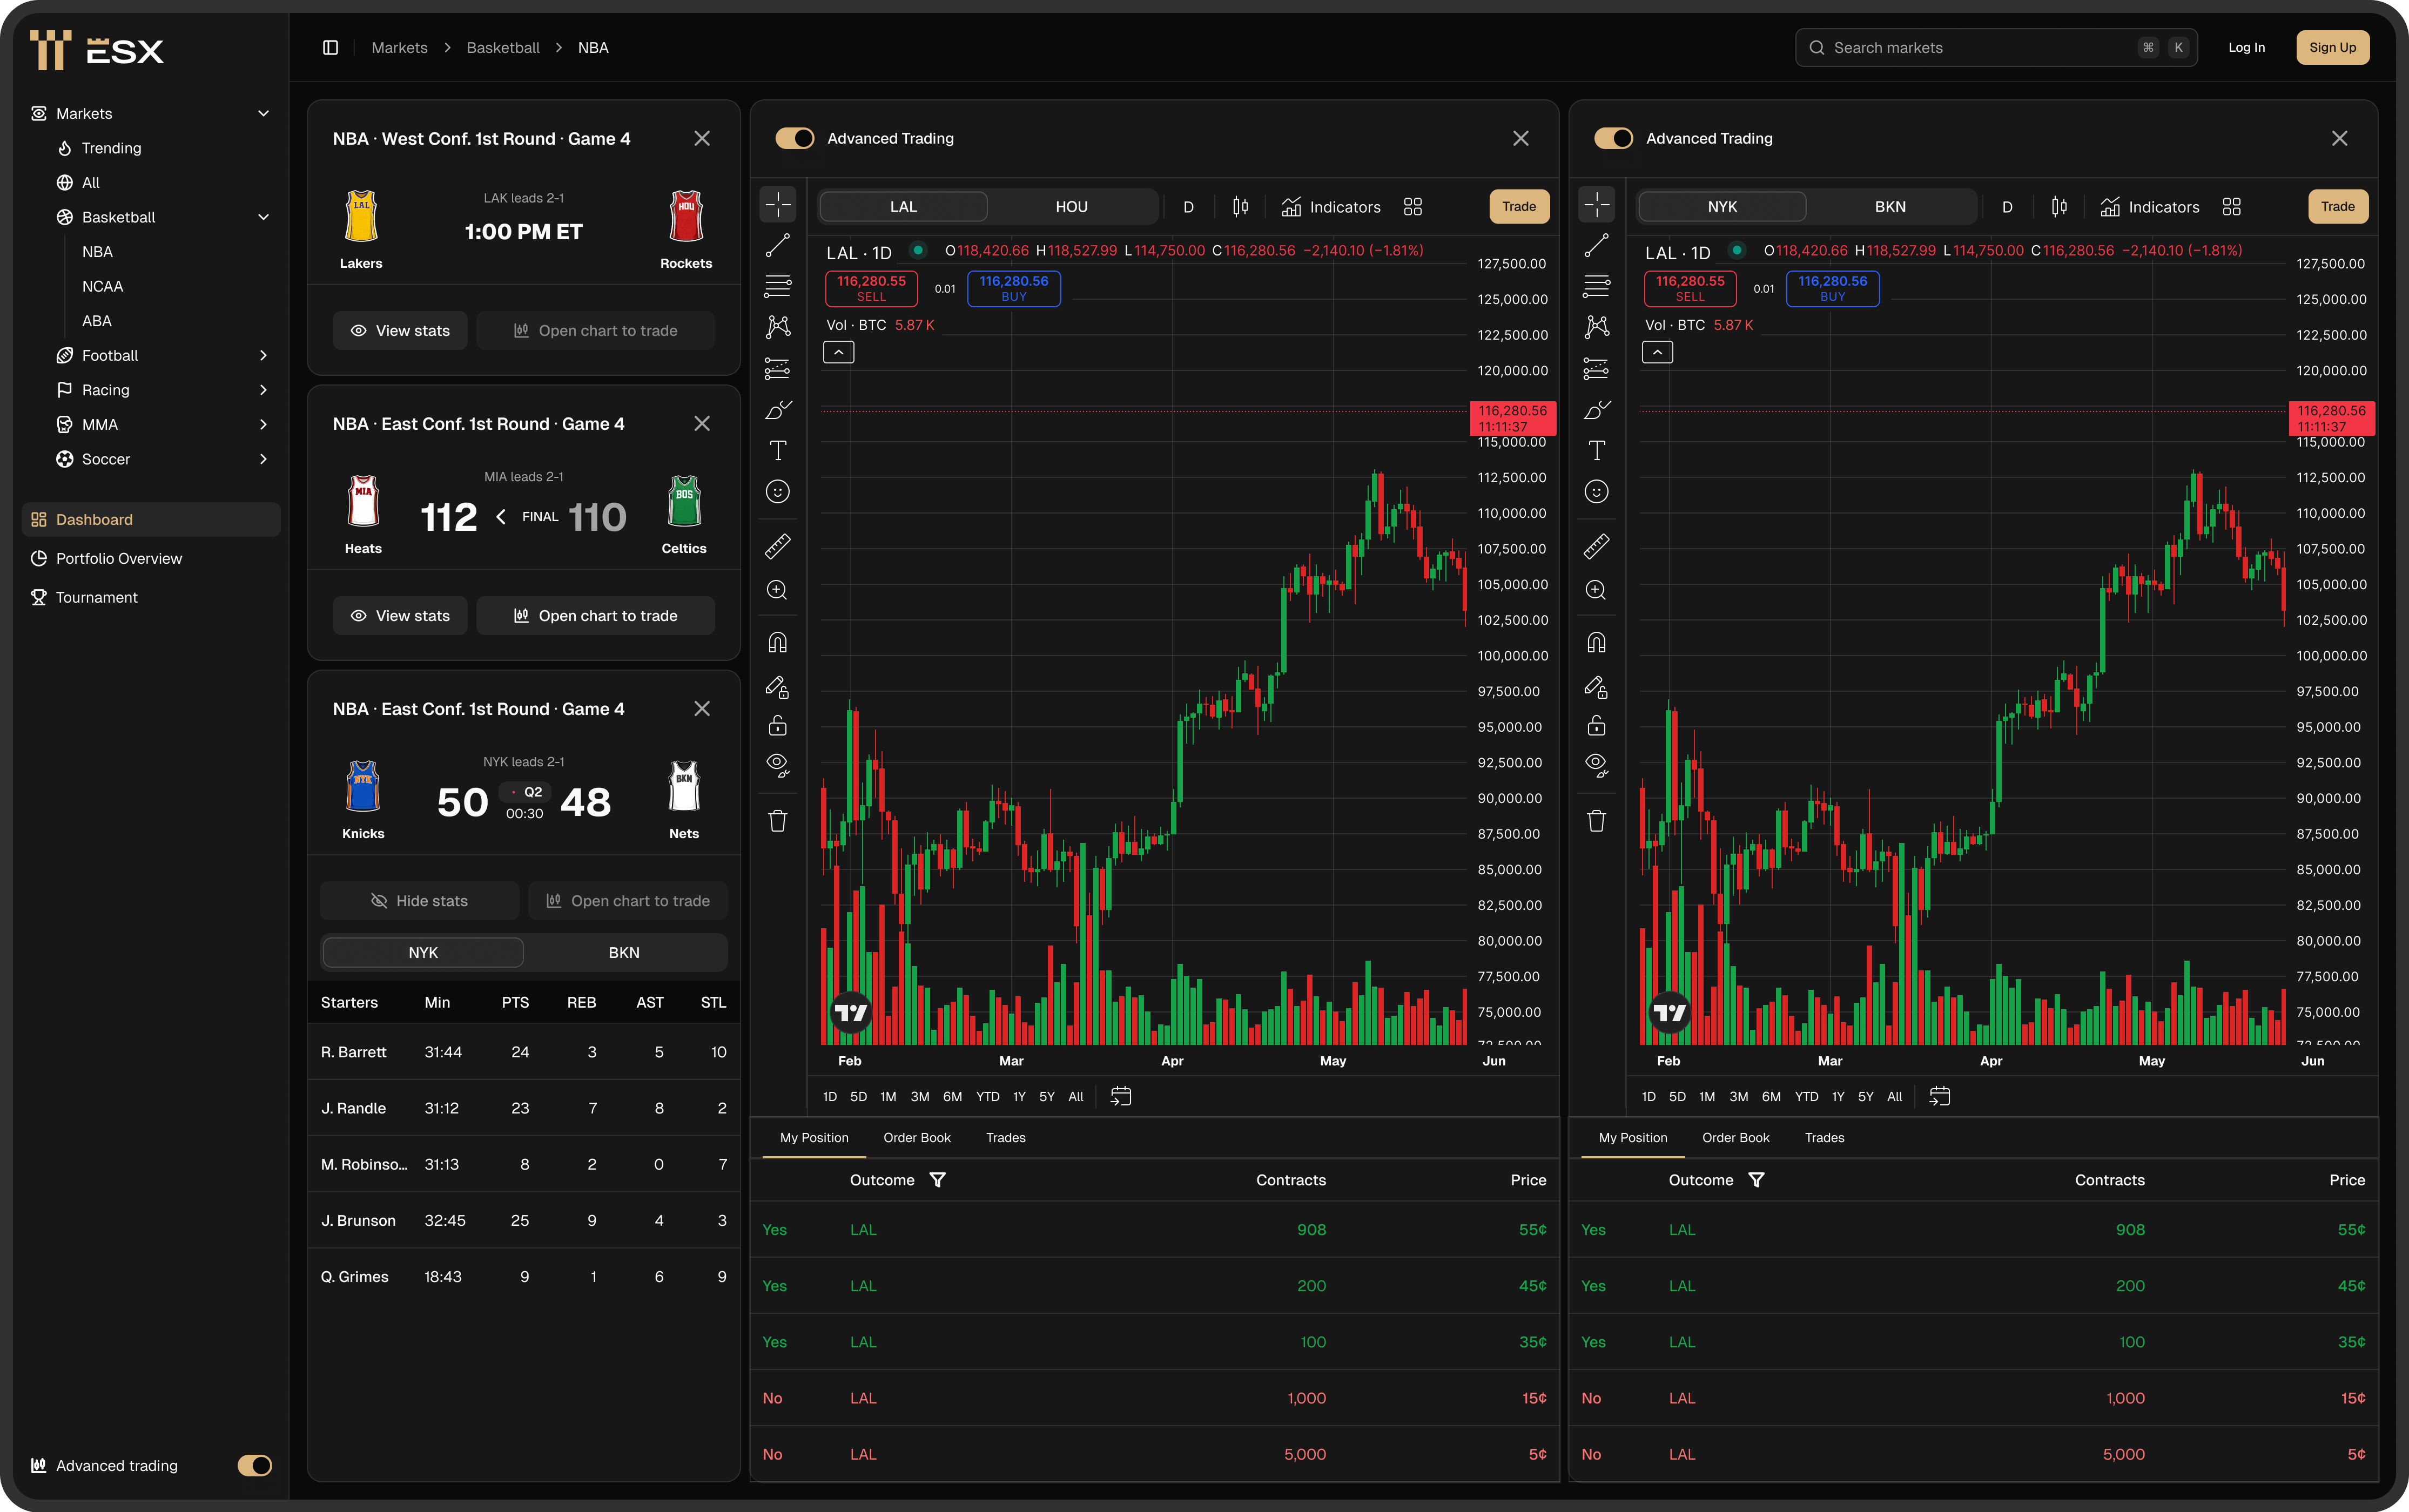The height and width of the screenshot is (1512, 2409).
Task: Collapse the Markets sidebar section
Action: pyautogui.click(x=263, y=113)
